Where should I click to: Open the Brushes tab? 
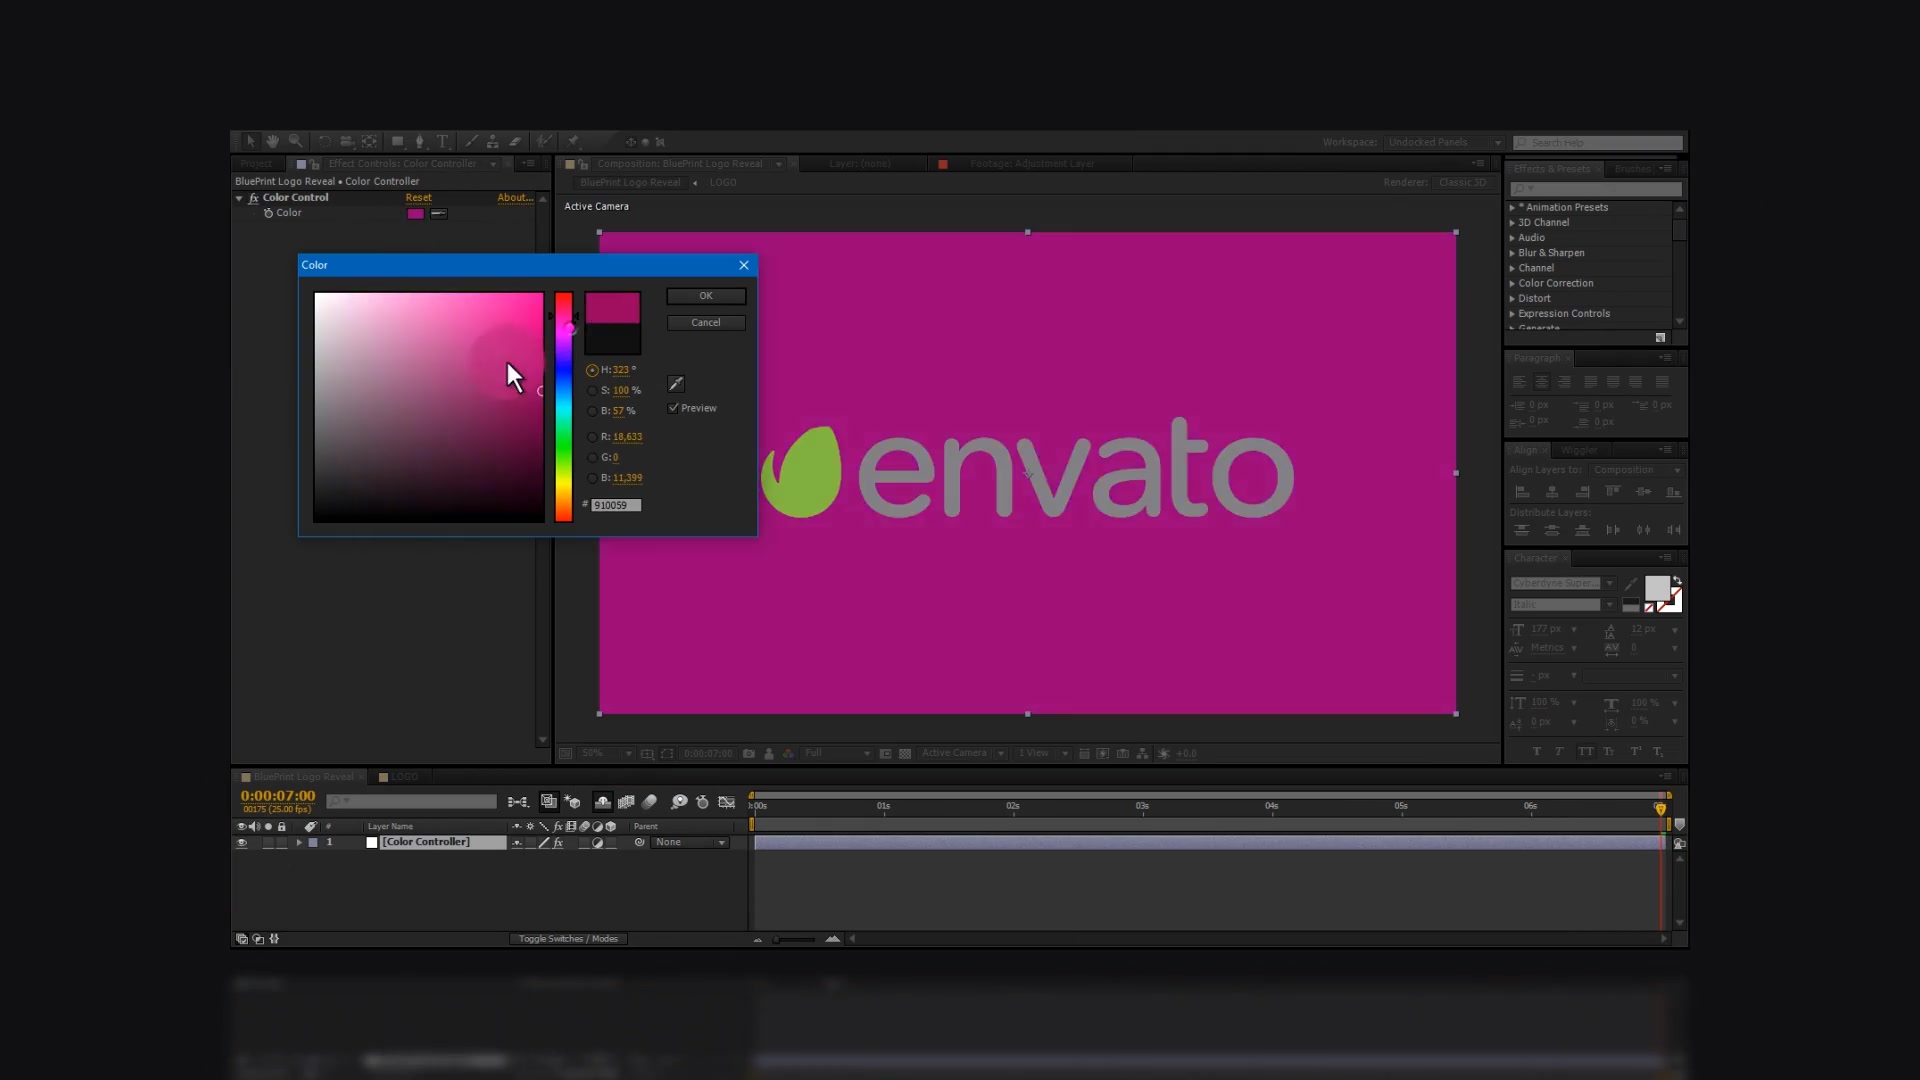(x=1632, y=169)
